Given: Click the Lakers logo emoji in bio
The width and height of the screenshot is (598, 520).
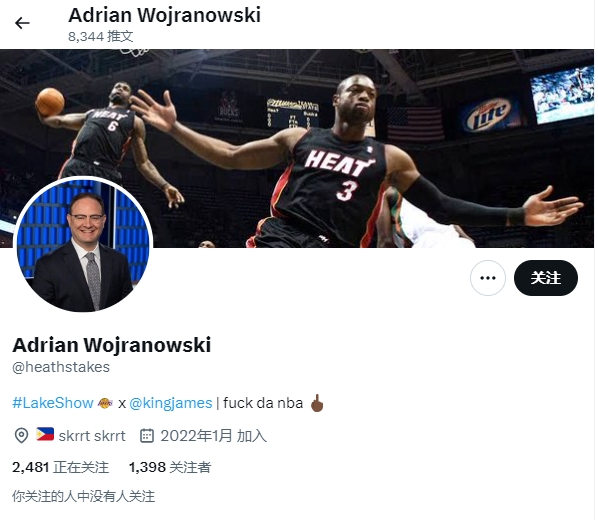Looking at the screenshot, I should (x=105, y=403).
